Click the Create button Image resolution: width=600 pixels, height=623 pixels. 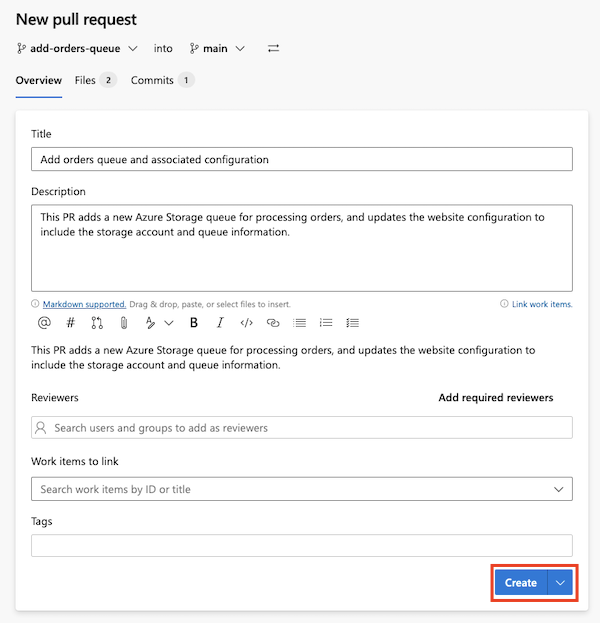tap(521, 583)
